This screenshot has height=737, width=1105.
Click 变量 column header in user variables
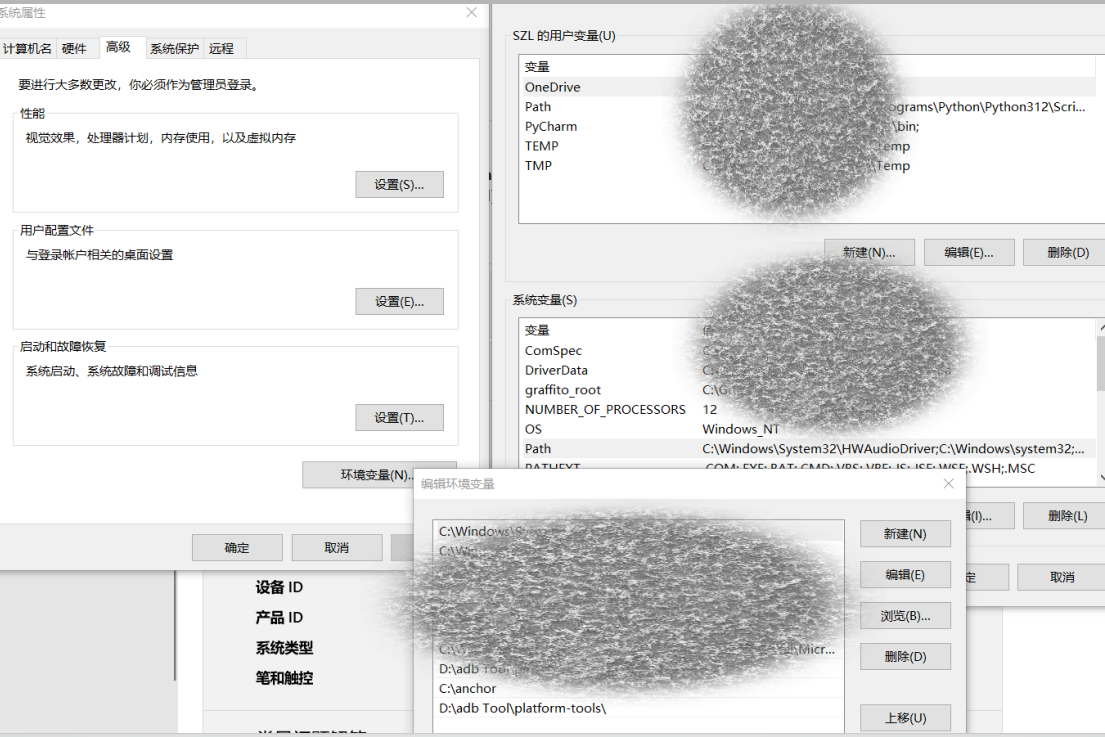pyautogui.click(x=537, y=67)
